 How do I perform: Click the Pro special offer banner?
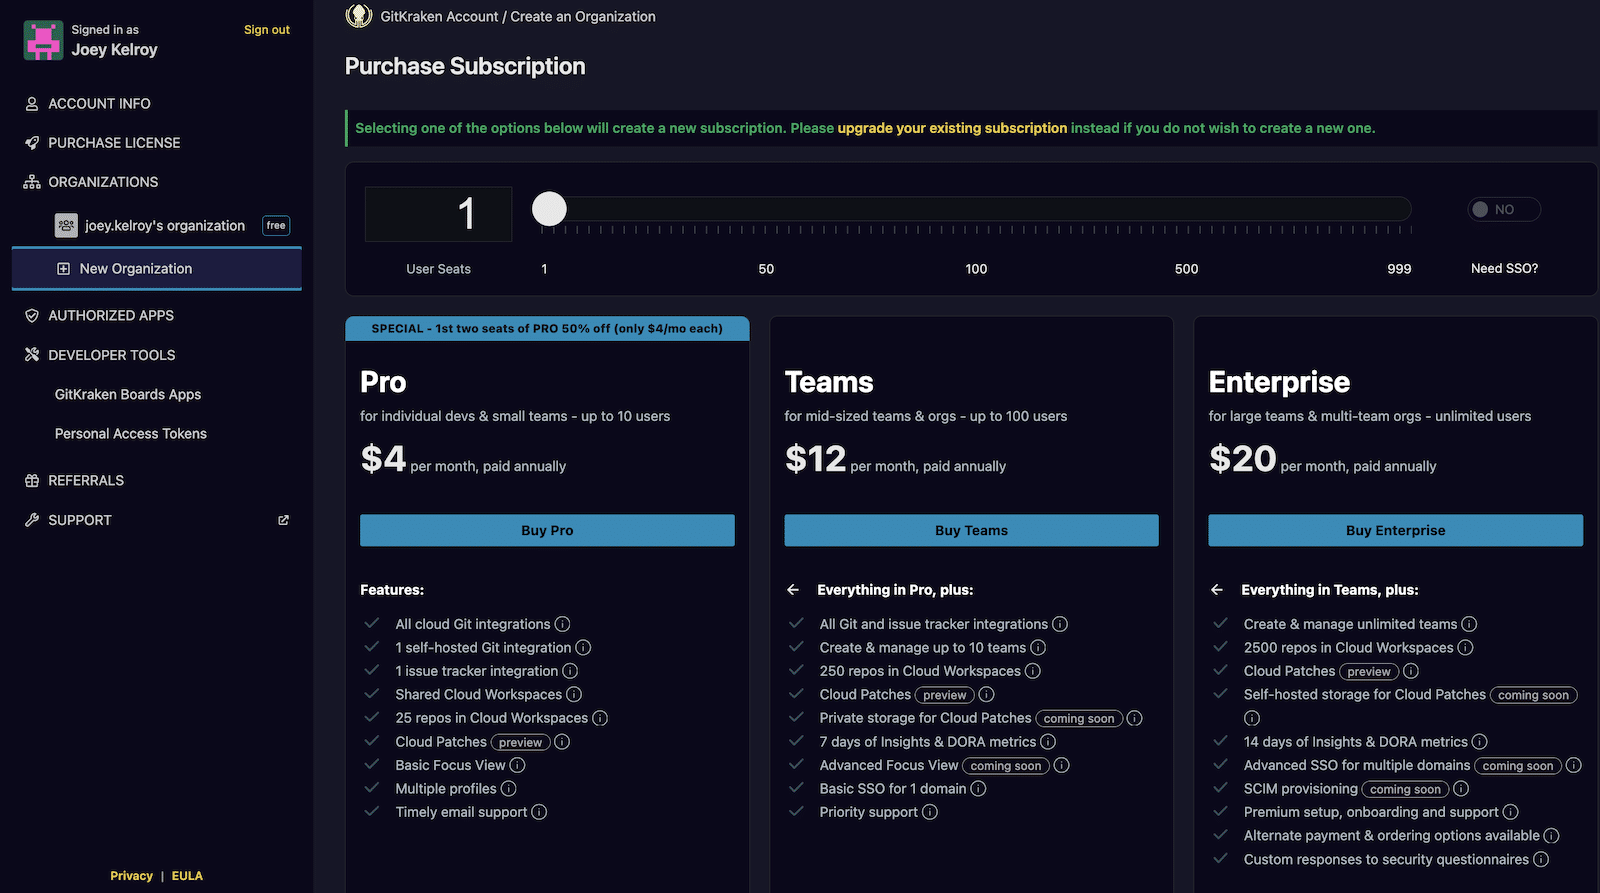coord(547,329)
